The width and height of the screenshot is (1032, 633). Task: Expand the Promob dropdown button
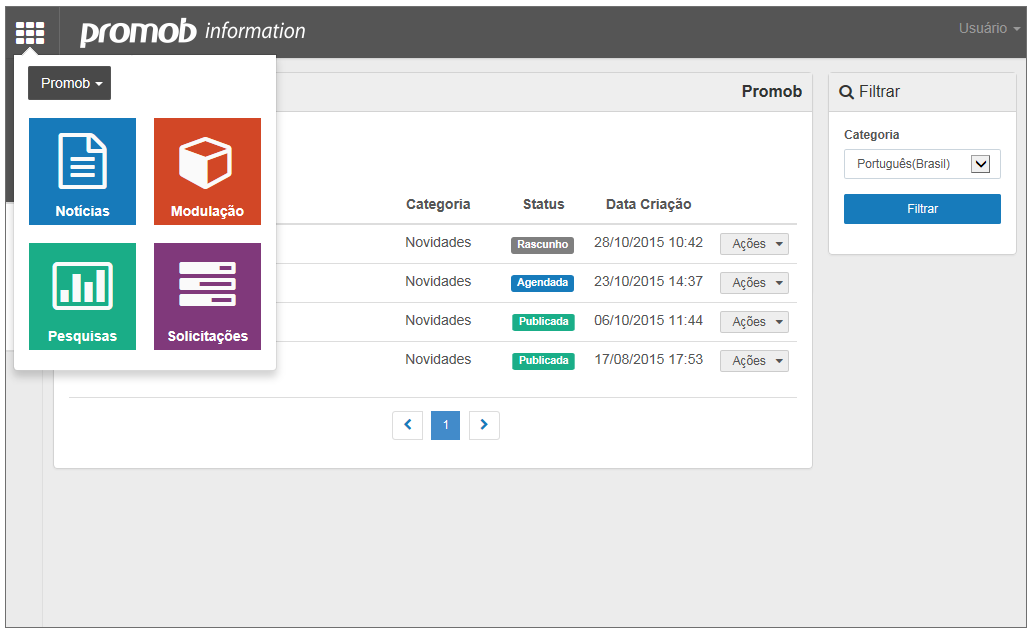(x=69, y=83)
